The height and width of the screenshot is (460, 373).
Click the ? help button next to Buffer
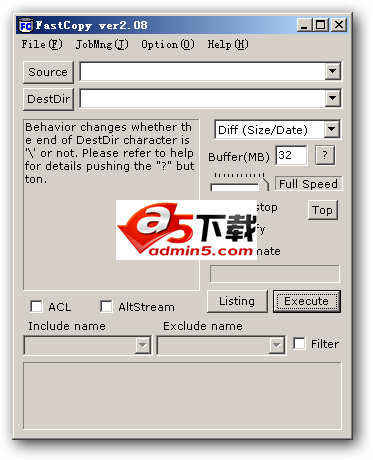(x=325, y=155)
